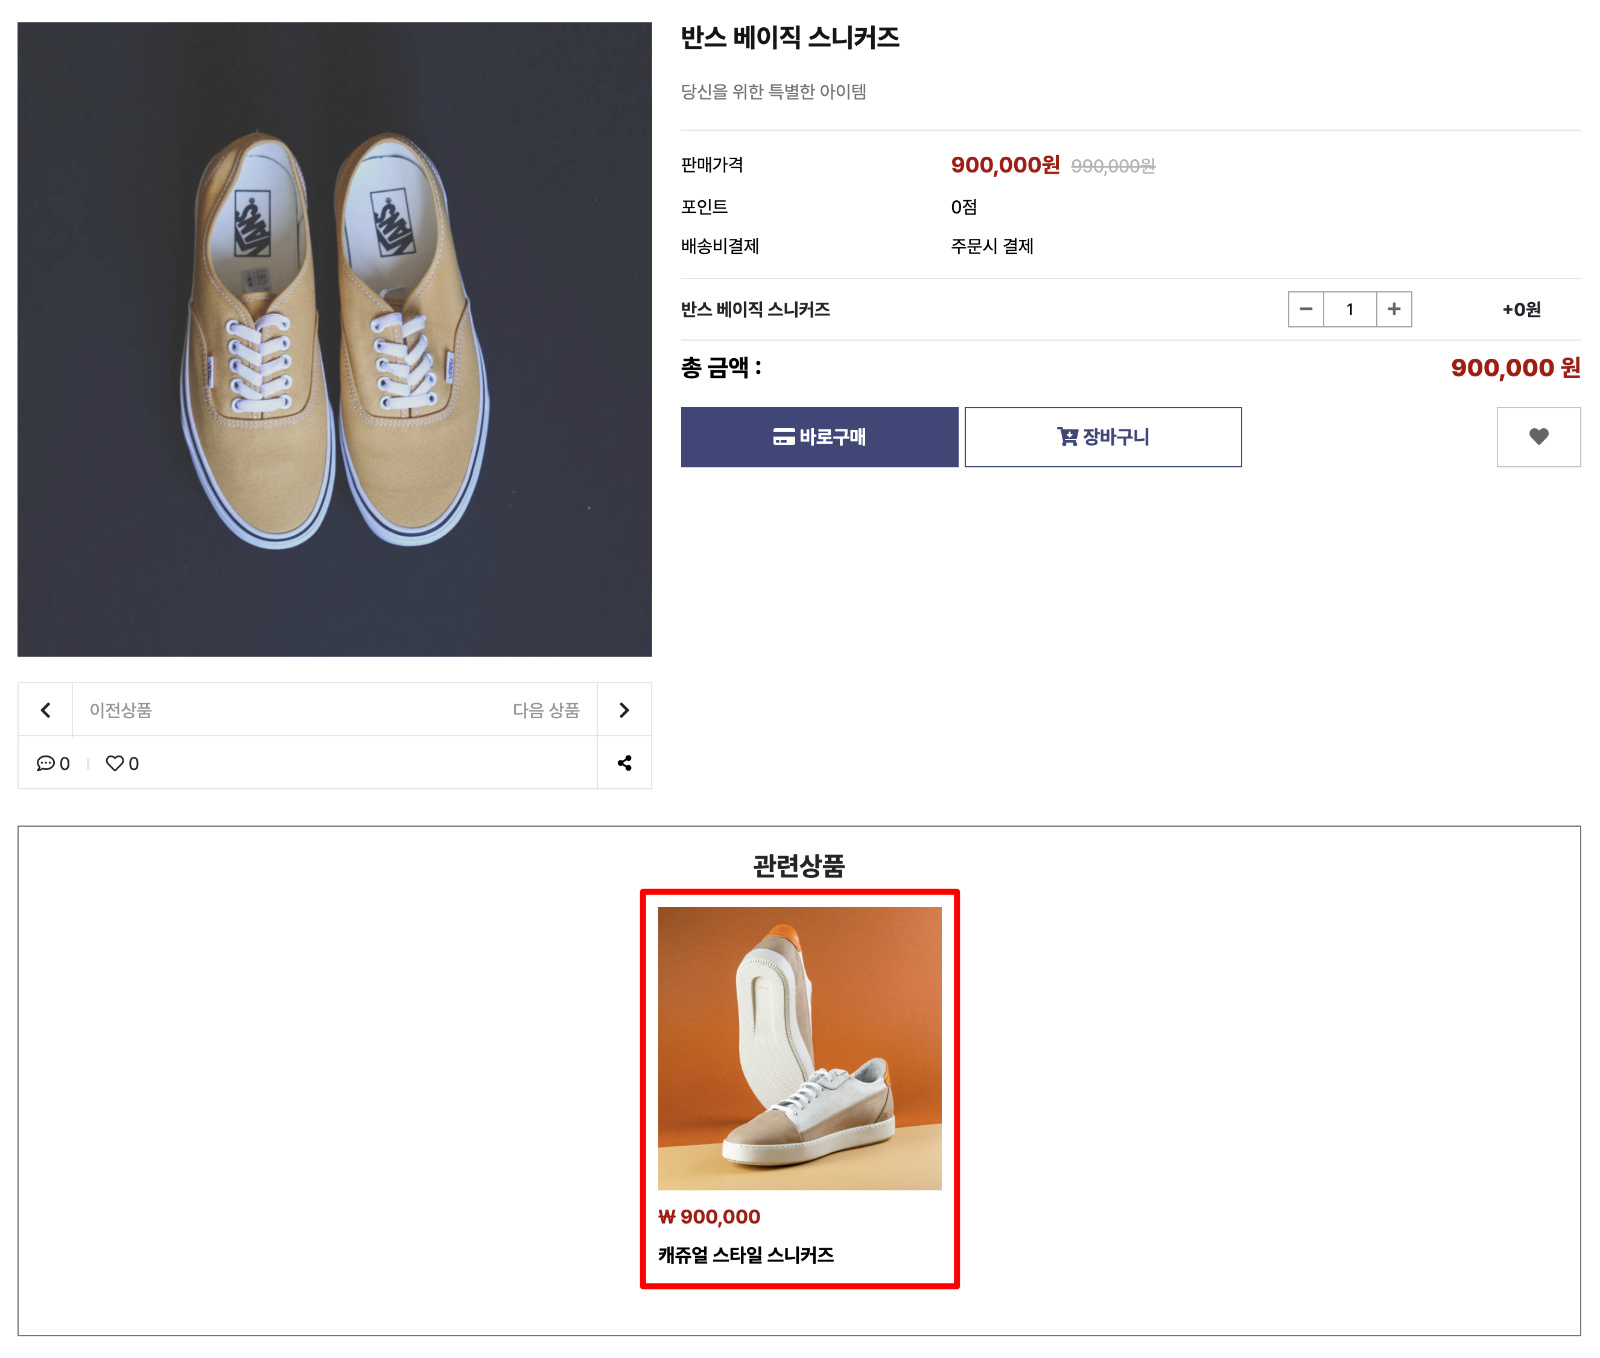Click the 주문시 결제 shipping value

[992, 246]
